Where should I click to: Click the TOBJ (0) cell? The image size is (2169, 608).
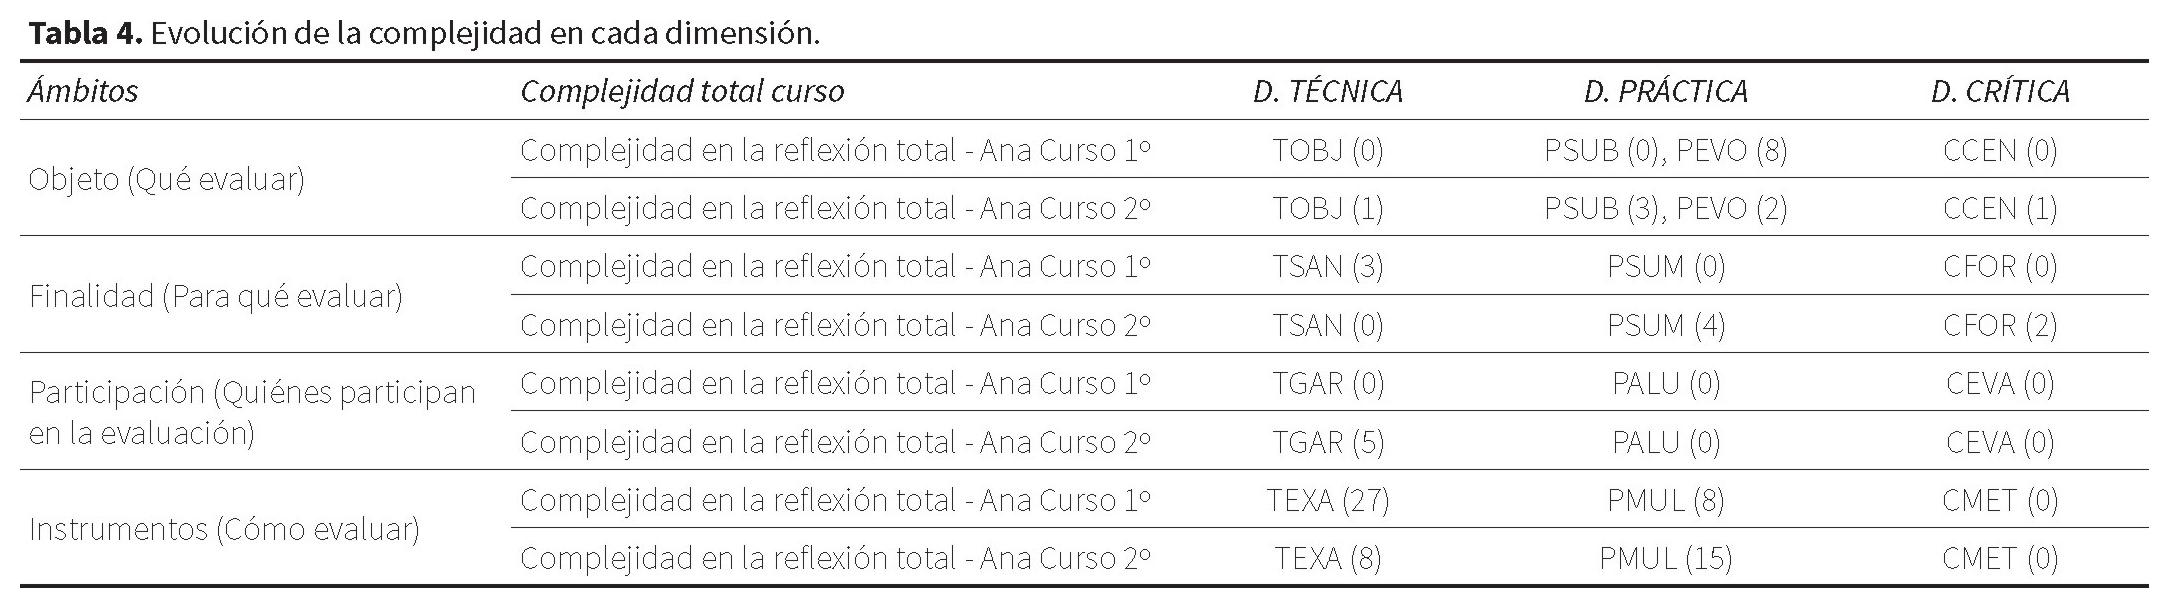coord(1327,150)
